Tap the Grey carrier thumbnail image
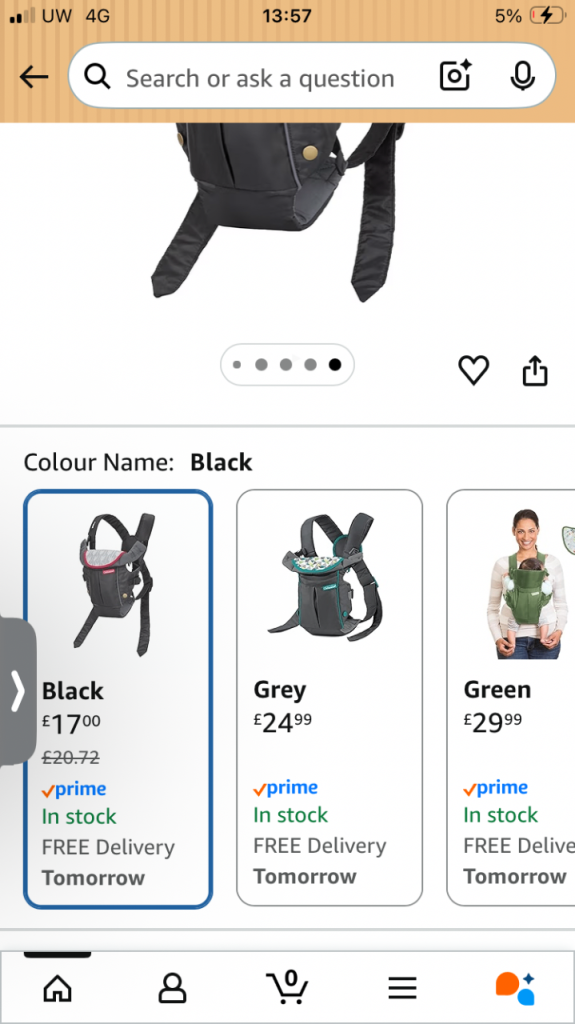The width and height of the screenshot is (575, 1024). click(x=325, y=577)
